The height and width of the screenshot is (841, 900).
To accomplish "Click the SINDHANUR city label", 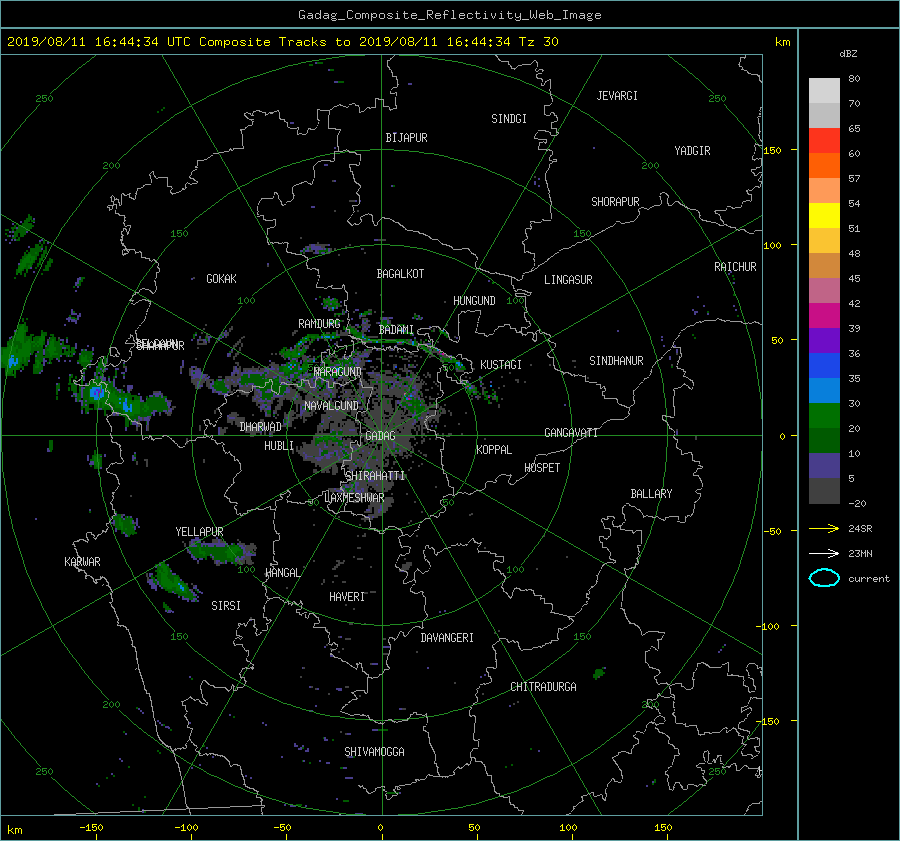I will click(x=616, y=361).
